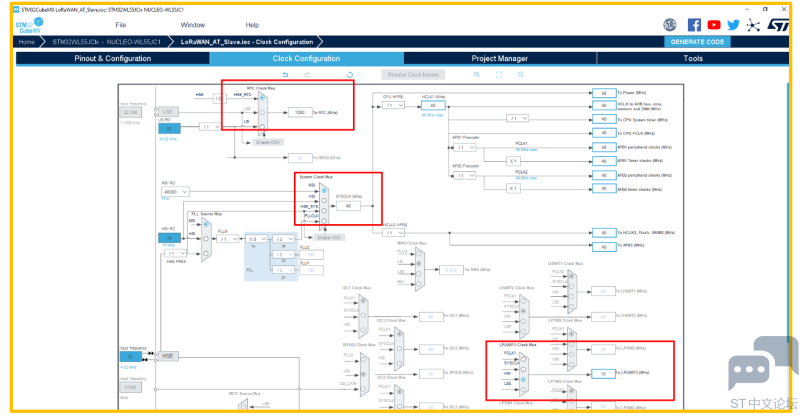Redo the clock configuration change
Image resolution: width=807 pixels, height=419 pixels.
pos(307,75)
